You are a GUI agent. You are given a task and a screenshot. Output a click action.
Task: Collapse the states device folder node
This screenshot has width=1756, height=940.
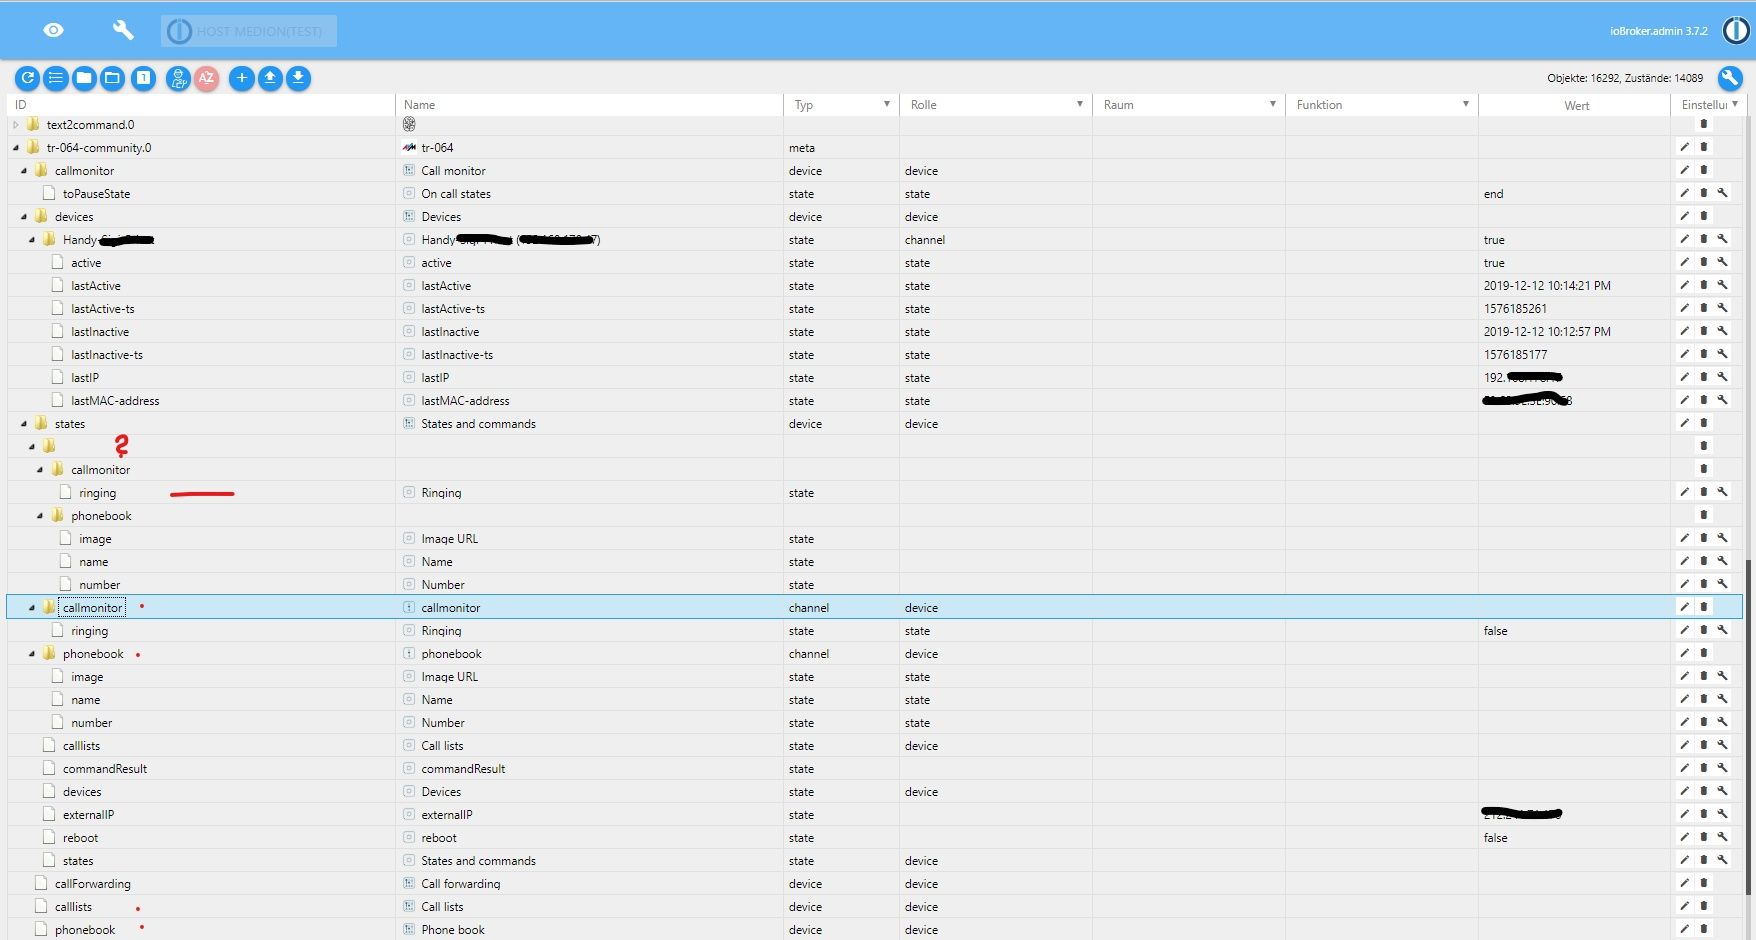tap(24, 424)
